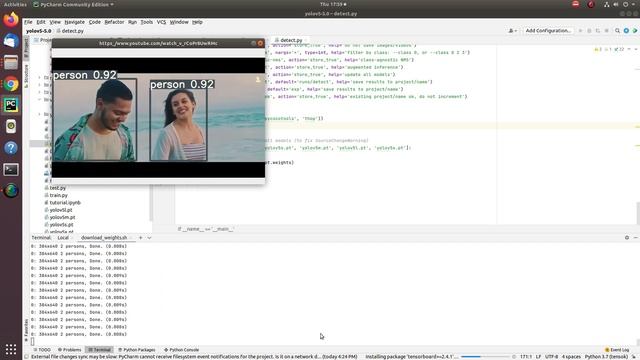Open test.py in project tree

(58, 188)
